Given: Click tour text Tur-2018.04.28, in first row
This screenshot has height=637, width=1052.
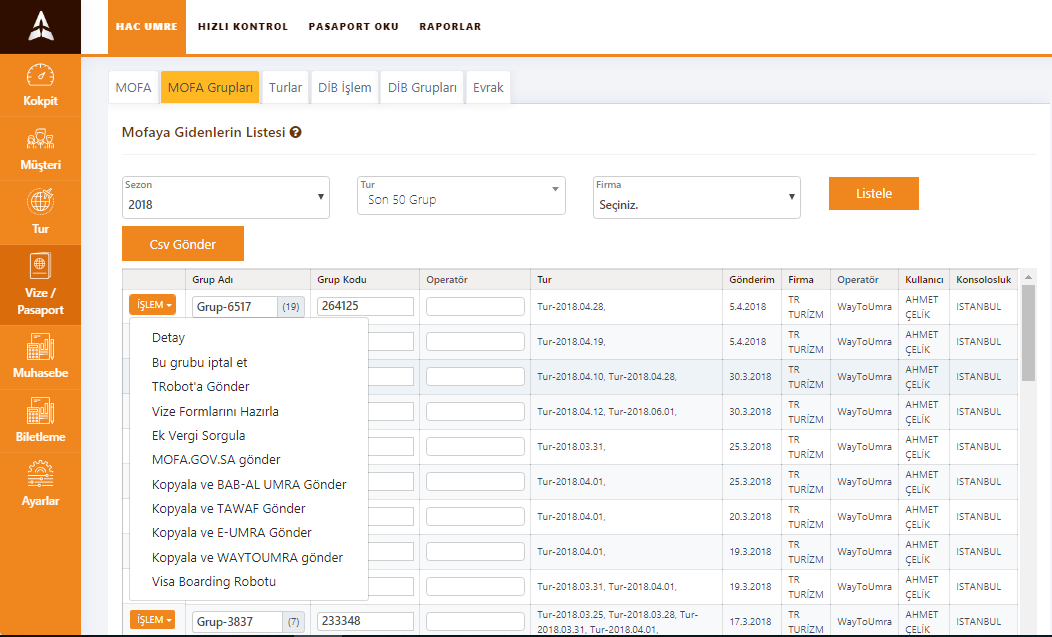Looking at the screenshot, I should 571,307.
